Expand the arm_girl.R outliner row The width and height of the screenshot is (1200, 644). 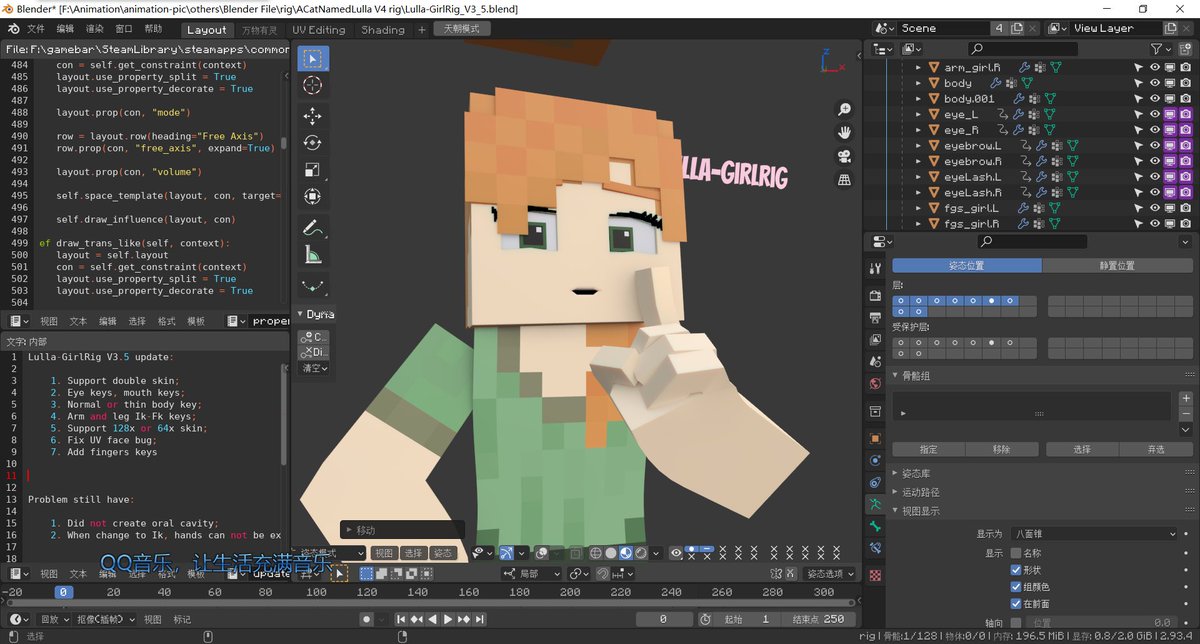click(x=918, y=67)
